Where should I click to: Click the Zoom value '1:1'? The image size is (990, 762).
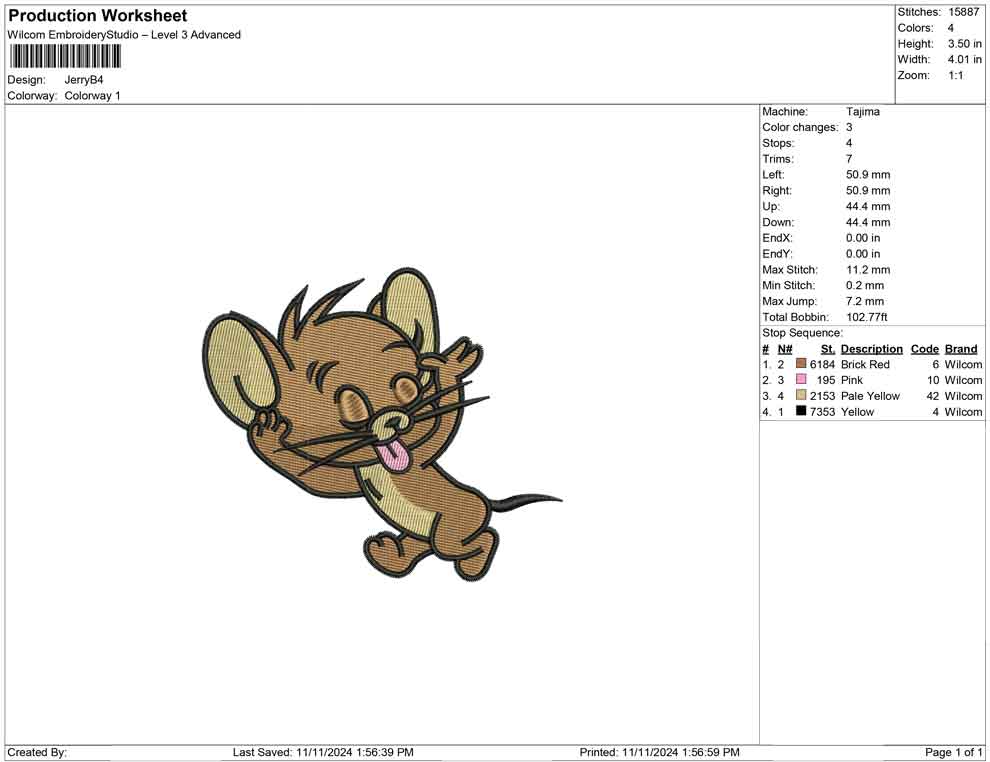[x=956, y=75]
